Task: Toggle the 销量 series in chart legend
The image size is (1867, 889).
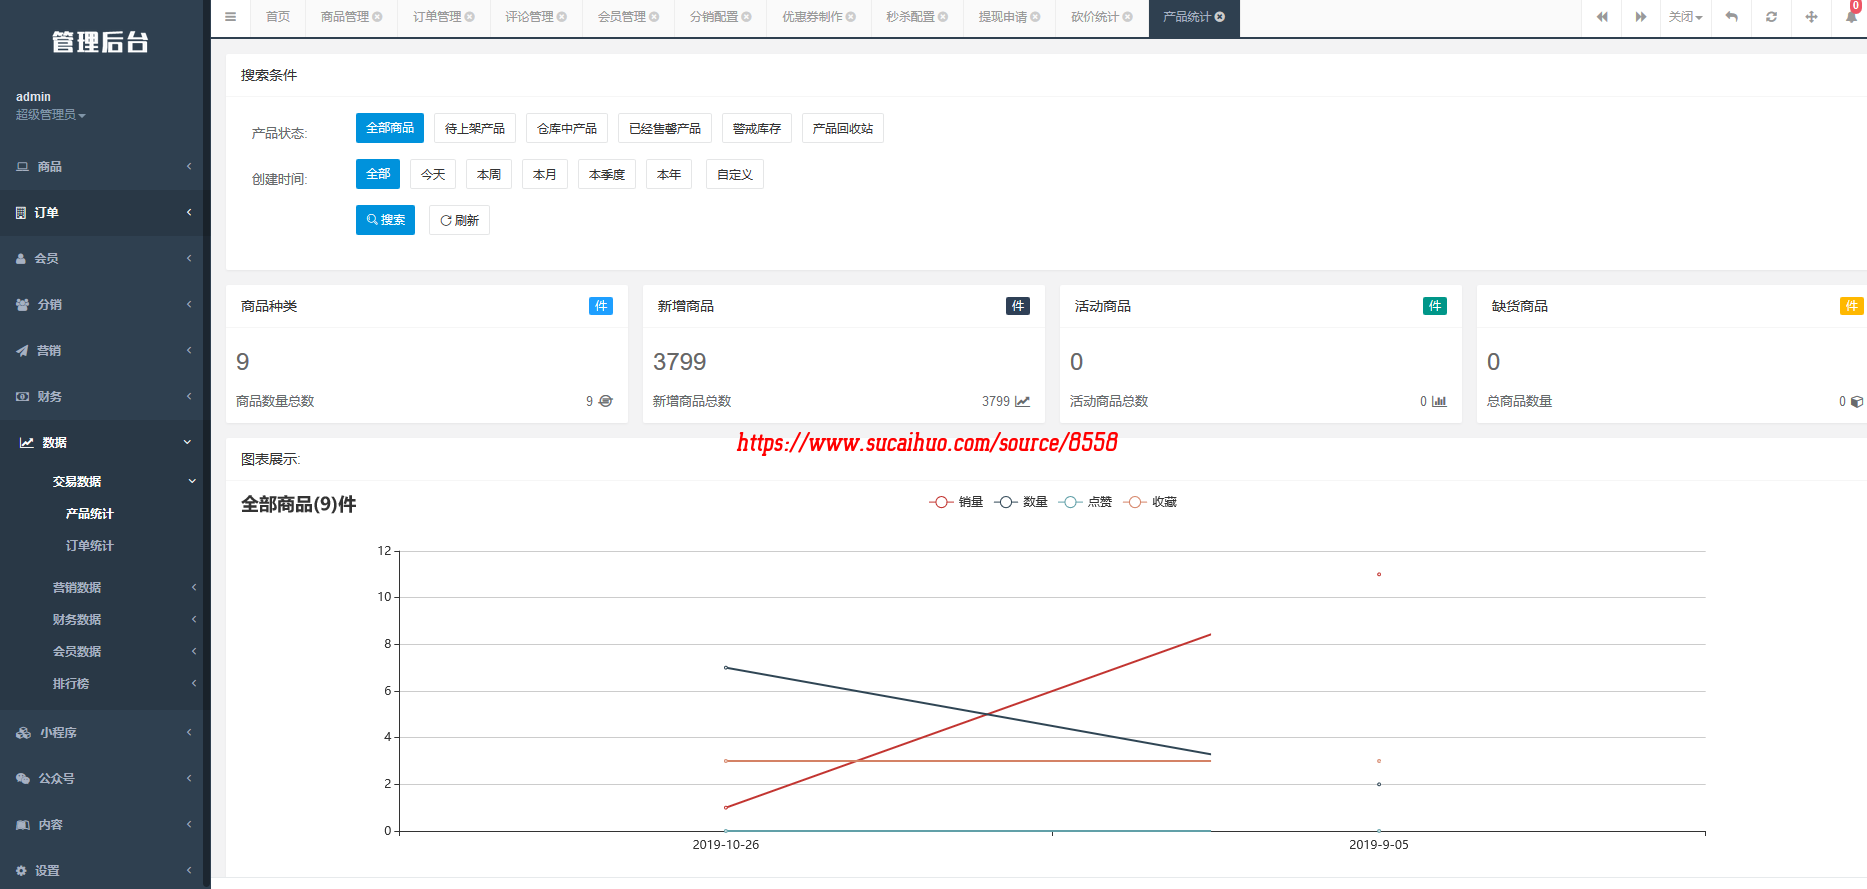Action: pyautogui.click(x=956, y=502)
